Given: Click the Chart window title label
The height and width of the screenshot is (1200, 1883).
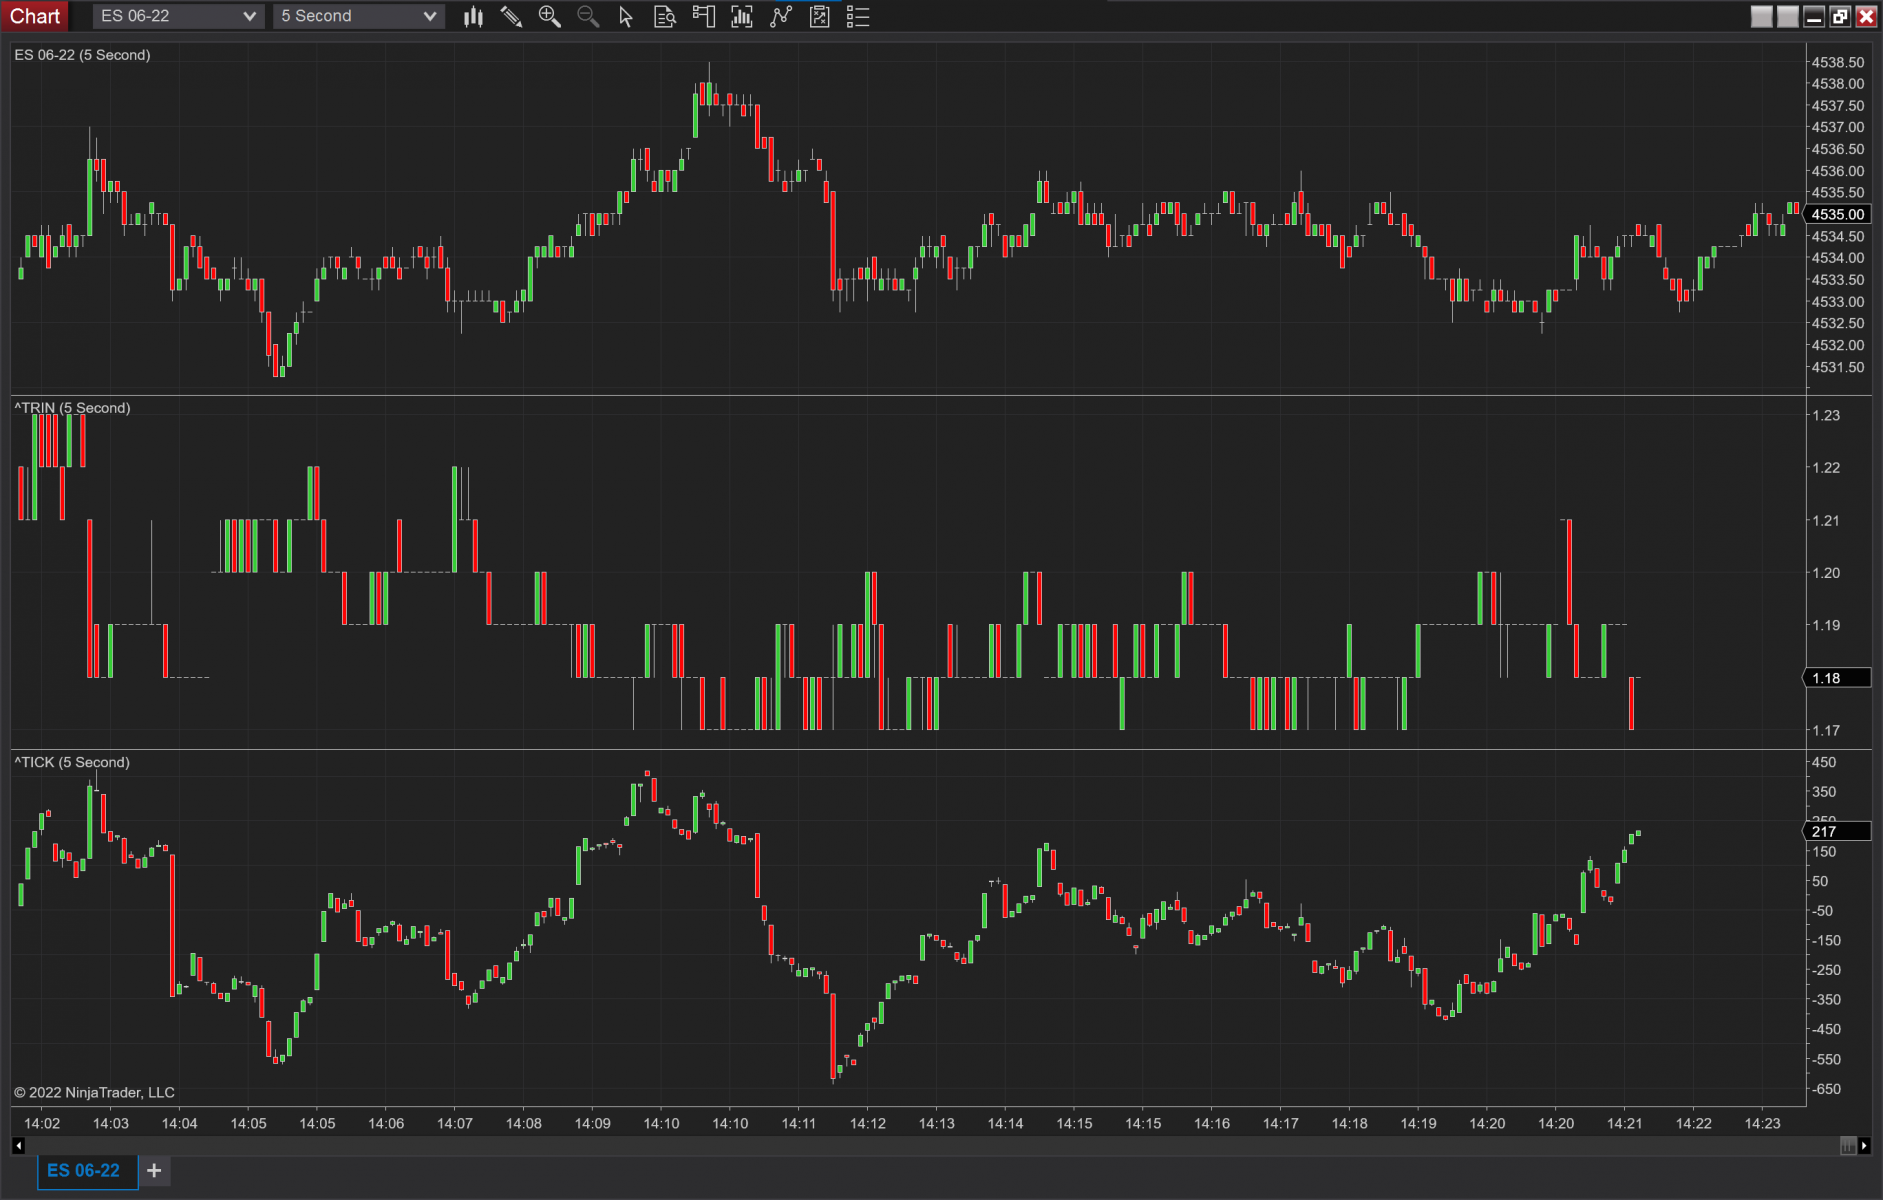Looking at the screenshot, I should coord(35,16).
